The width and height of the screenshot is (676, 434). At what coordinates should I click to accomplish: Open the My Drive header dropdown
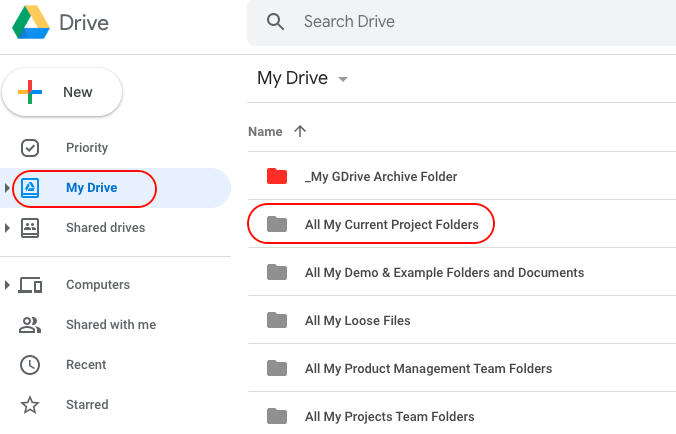pos(343,79)
